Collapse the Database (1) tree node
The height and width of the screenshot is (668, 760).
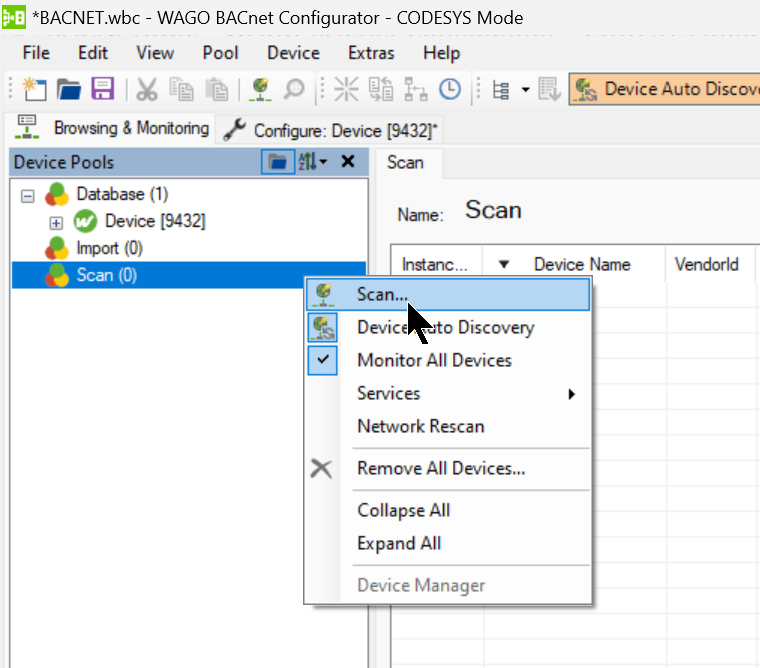coord(28,196)
